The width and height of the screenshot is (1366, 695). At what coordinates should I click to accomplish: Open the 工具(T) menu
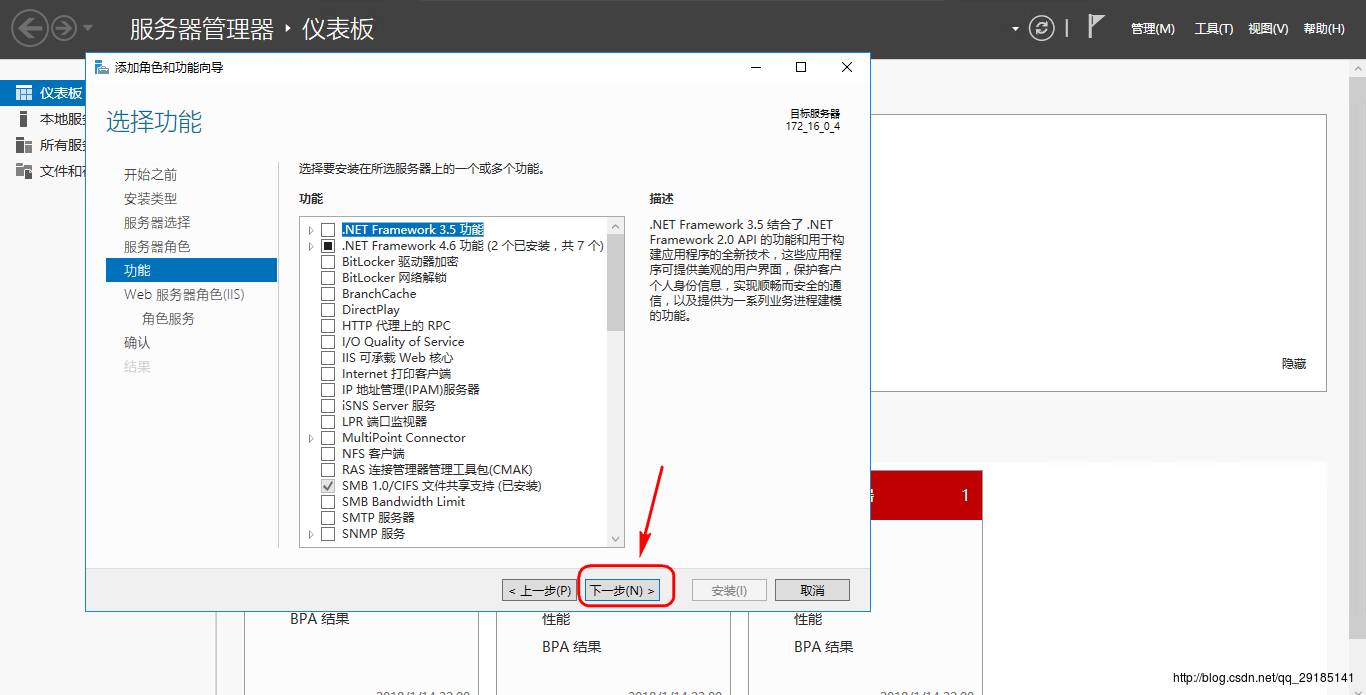[x=1213, y=29]
